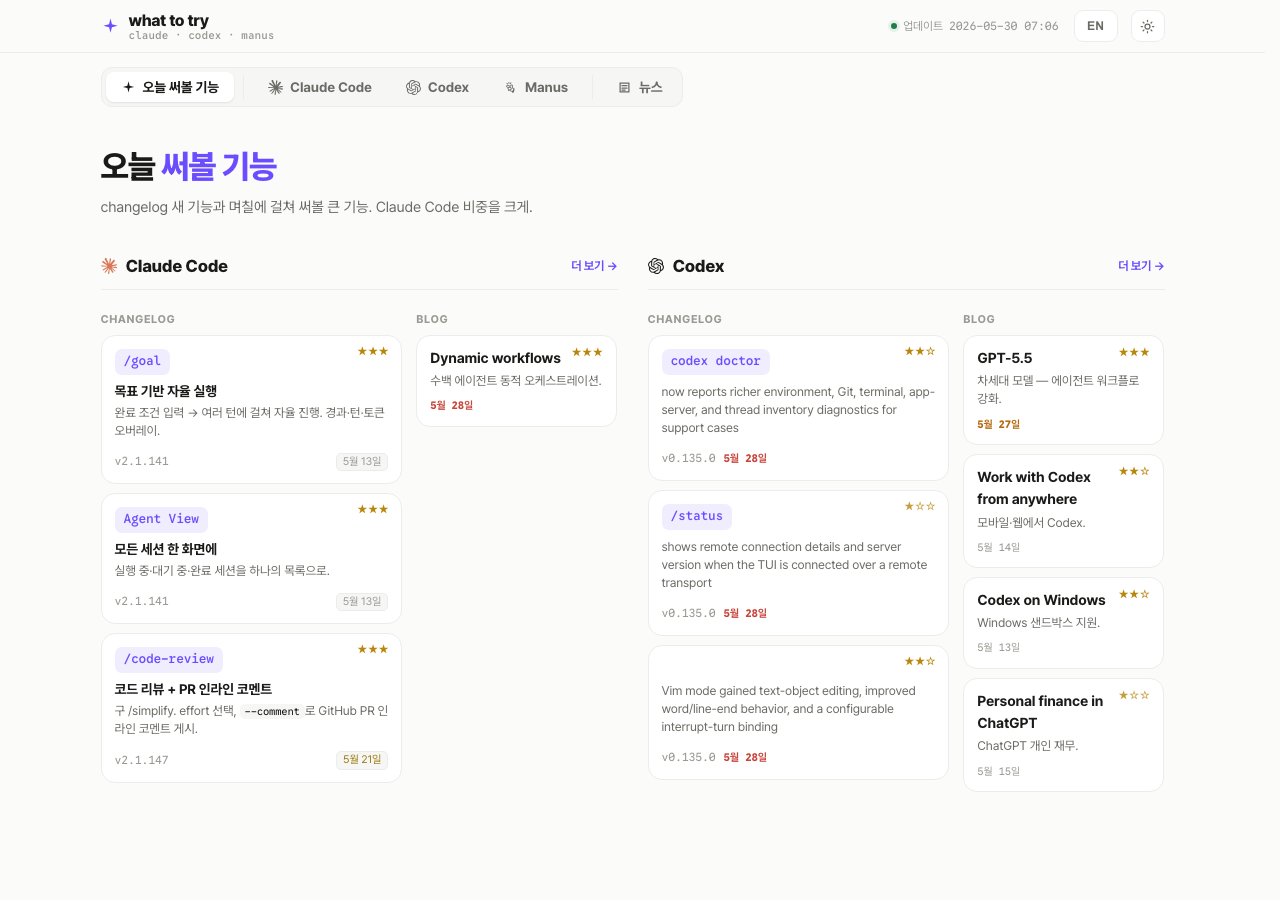Follow the '더 보기' link for Codex
1280x900 pixels.
tap(1141, 266)
